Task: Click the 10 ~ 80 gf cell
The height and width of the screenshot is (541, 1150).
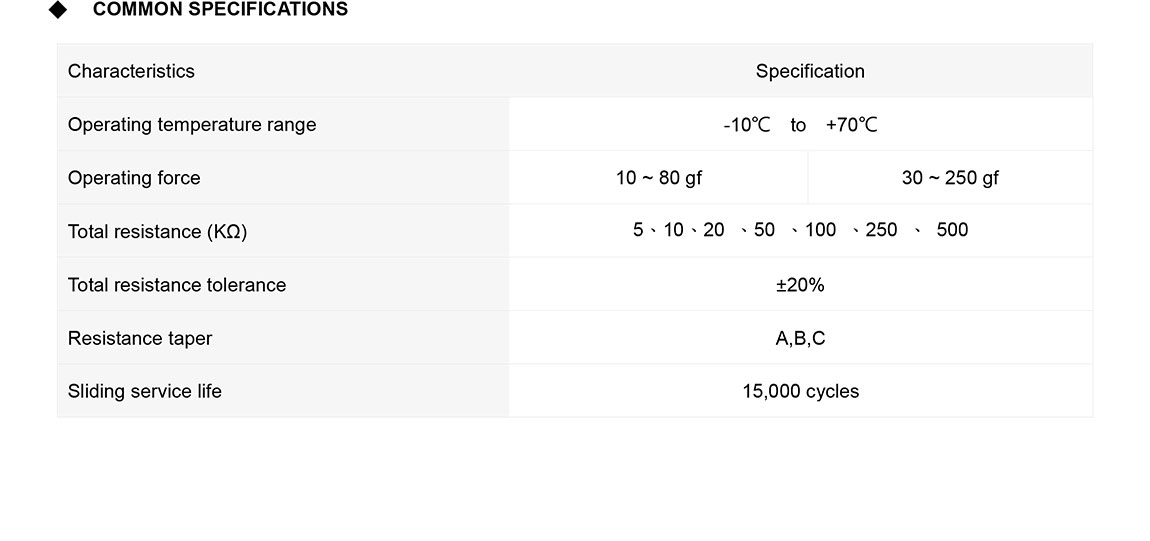Action: (x=659, y=178)
